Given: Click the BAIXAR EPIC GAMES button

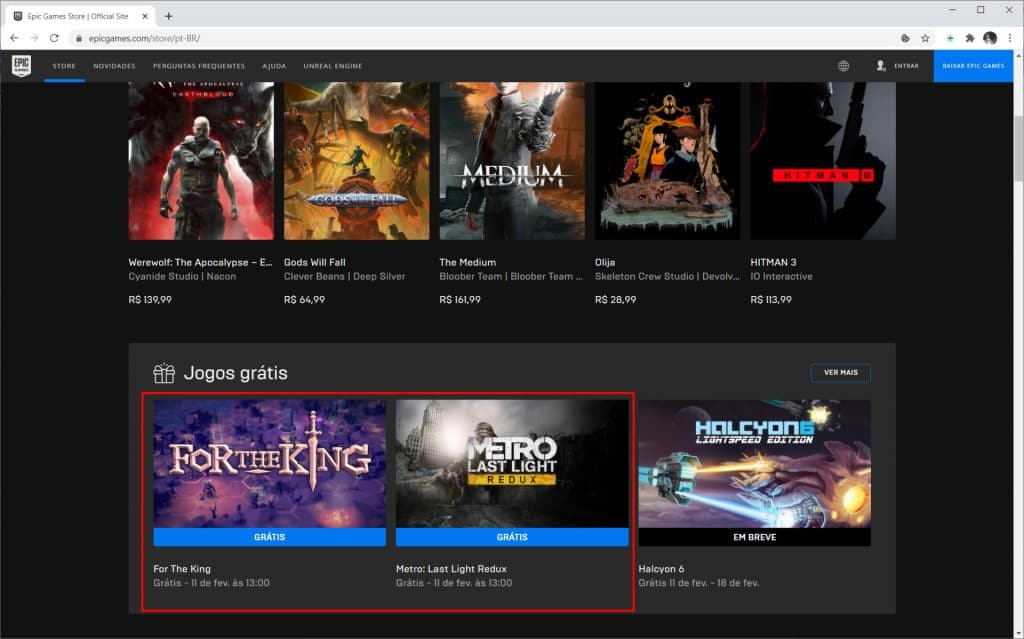Looking at the screenshot, I should [973, 66].
